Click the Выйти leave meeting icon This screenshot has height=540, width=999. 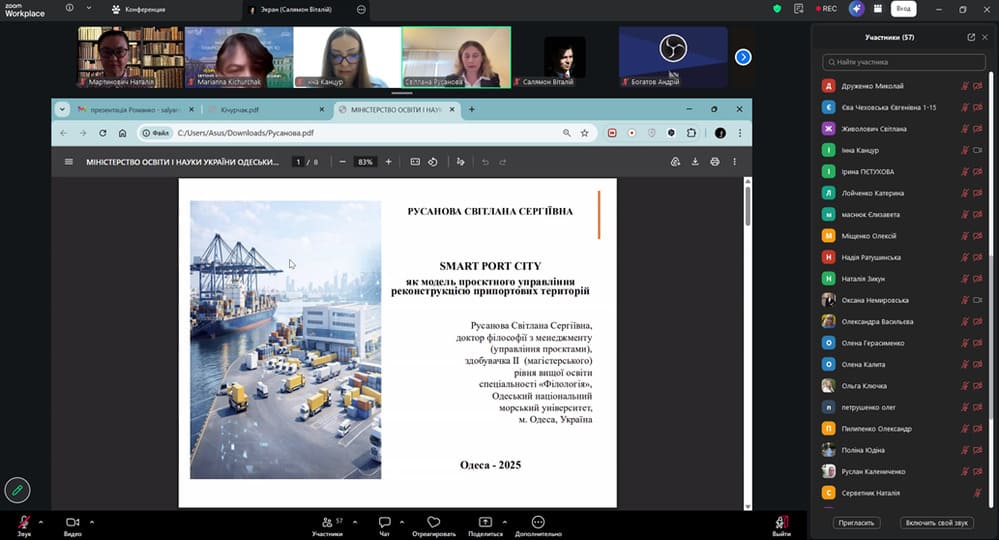pyautogui.click(x=781, y=522)
